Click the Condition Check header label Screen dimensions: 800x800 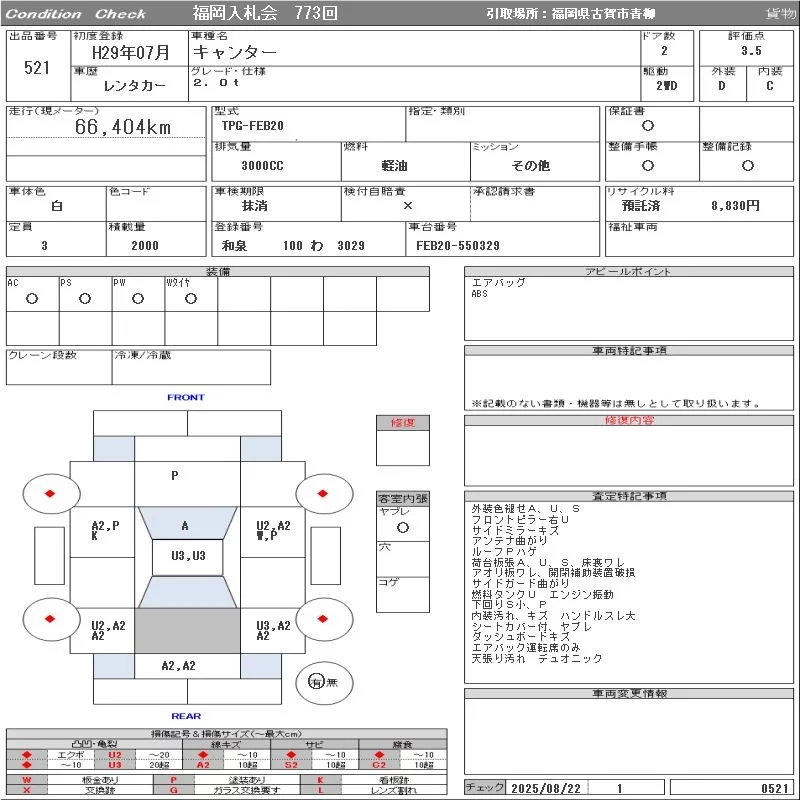pyautogui.click(x=76, y=14)
